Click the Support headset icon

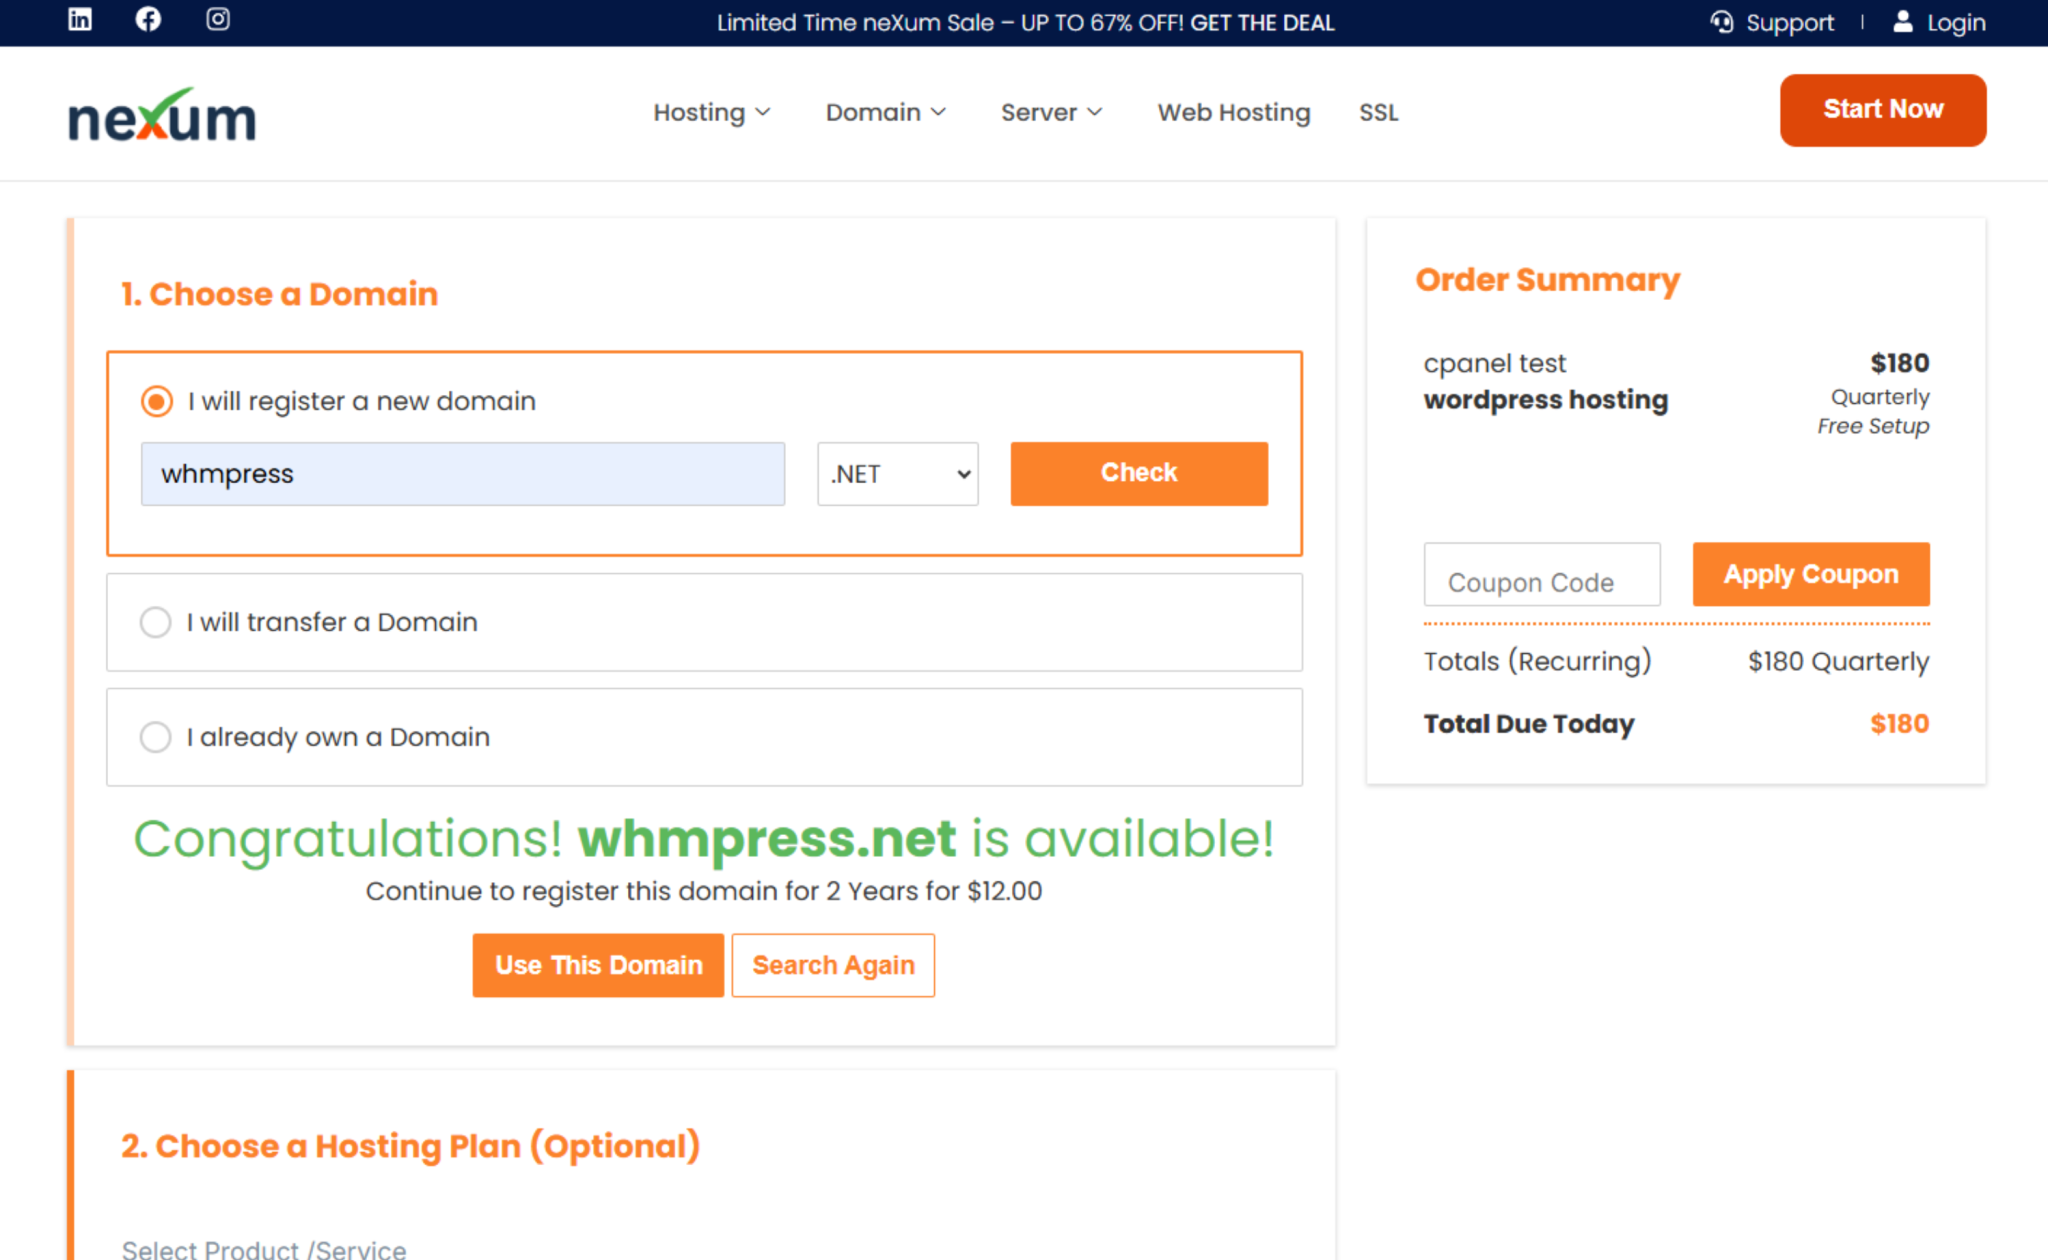click(x=1722, y=22)
